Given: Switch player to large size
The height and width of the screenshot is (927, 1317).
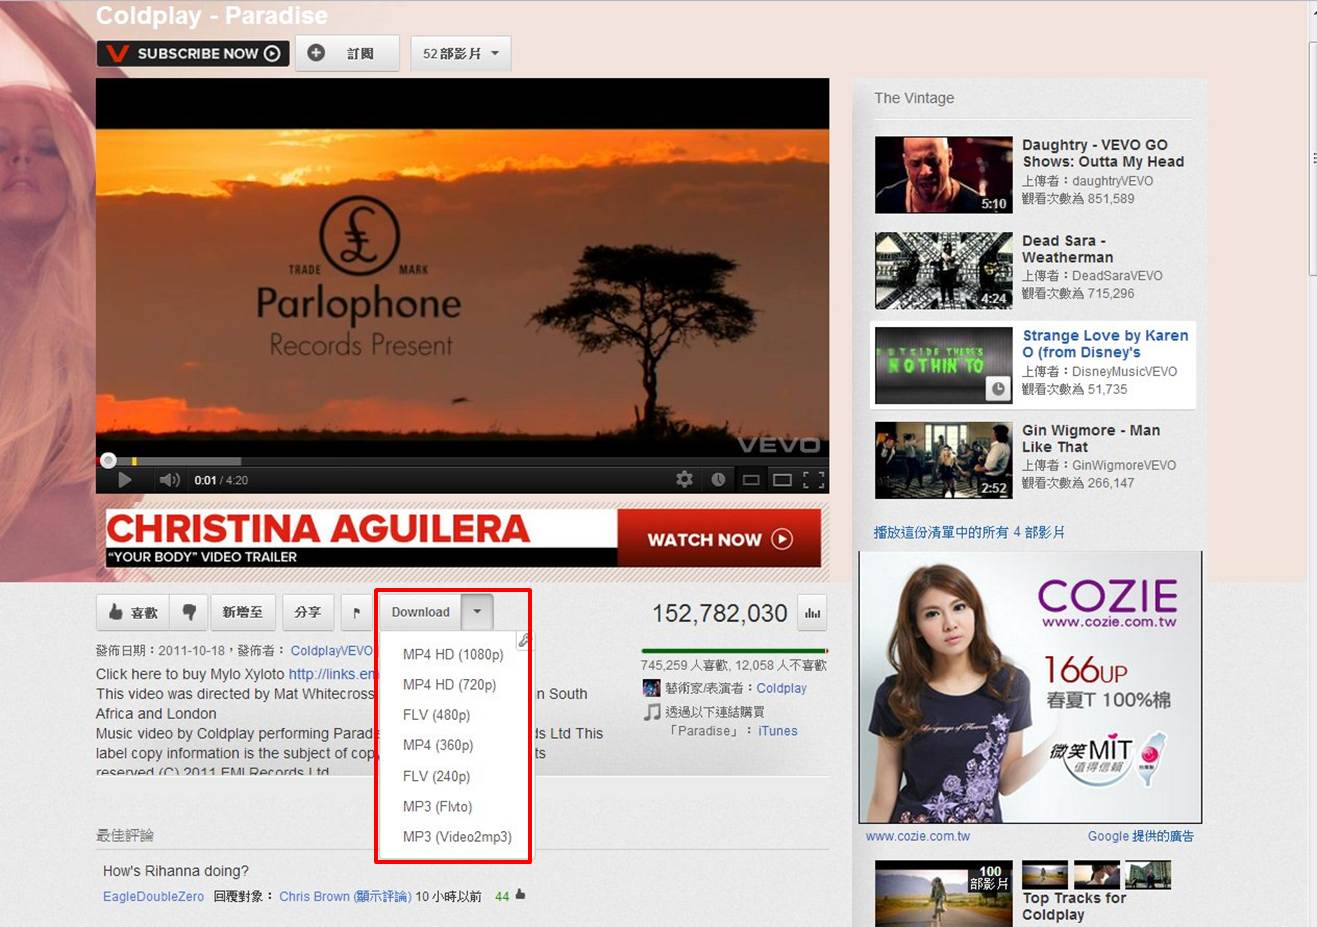Looking at the screenshot, I should pos(782,480).
